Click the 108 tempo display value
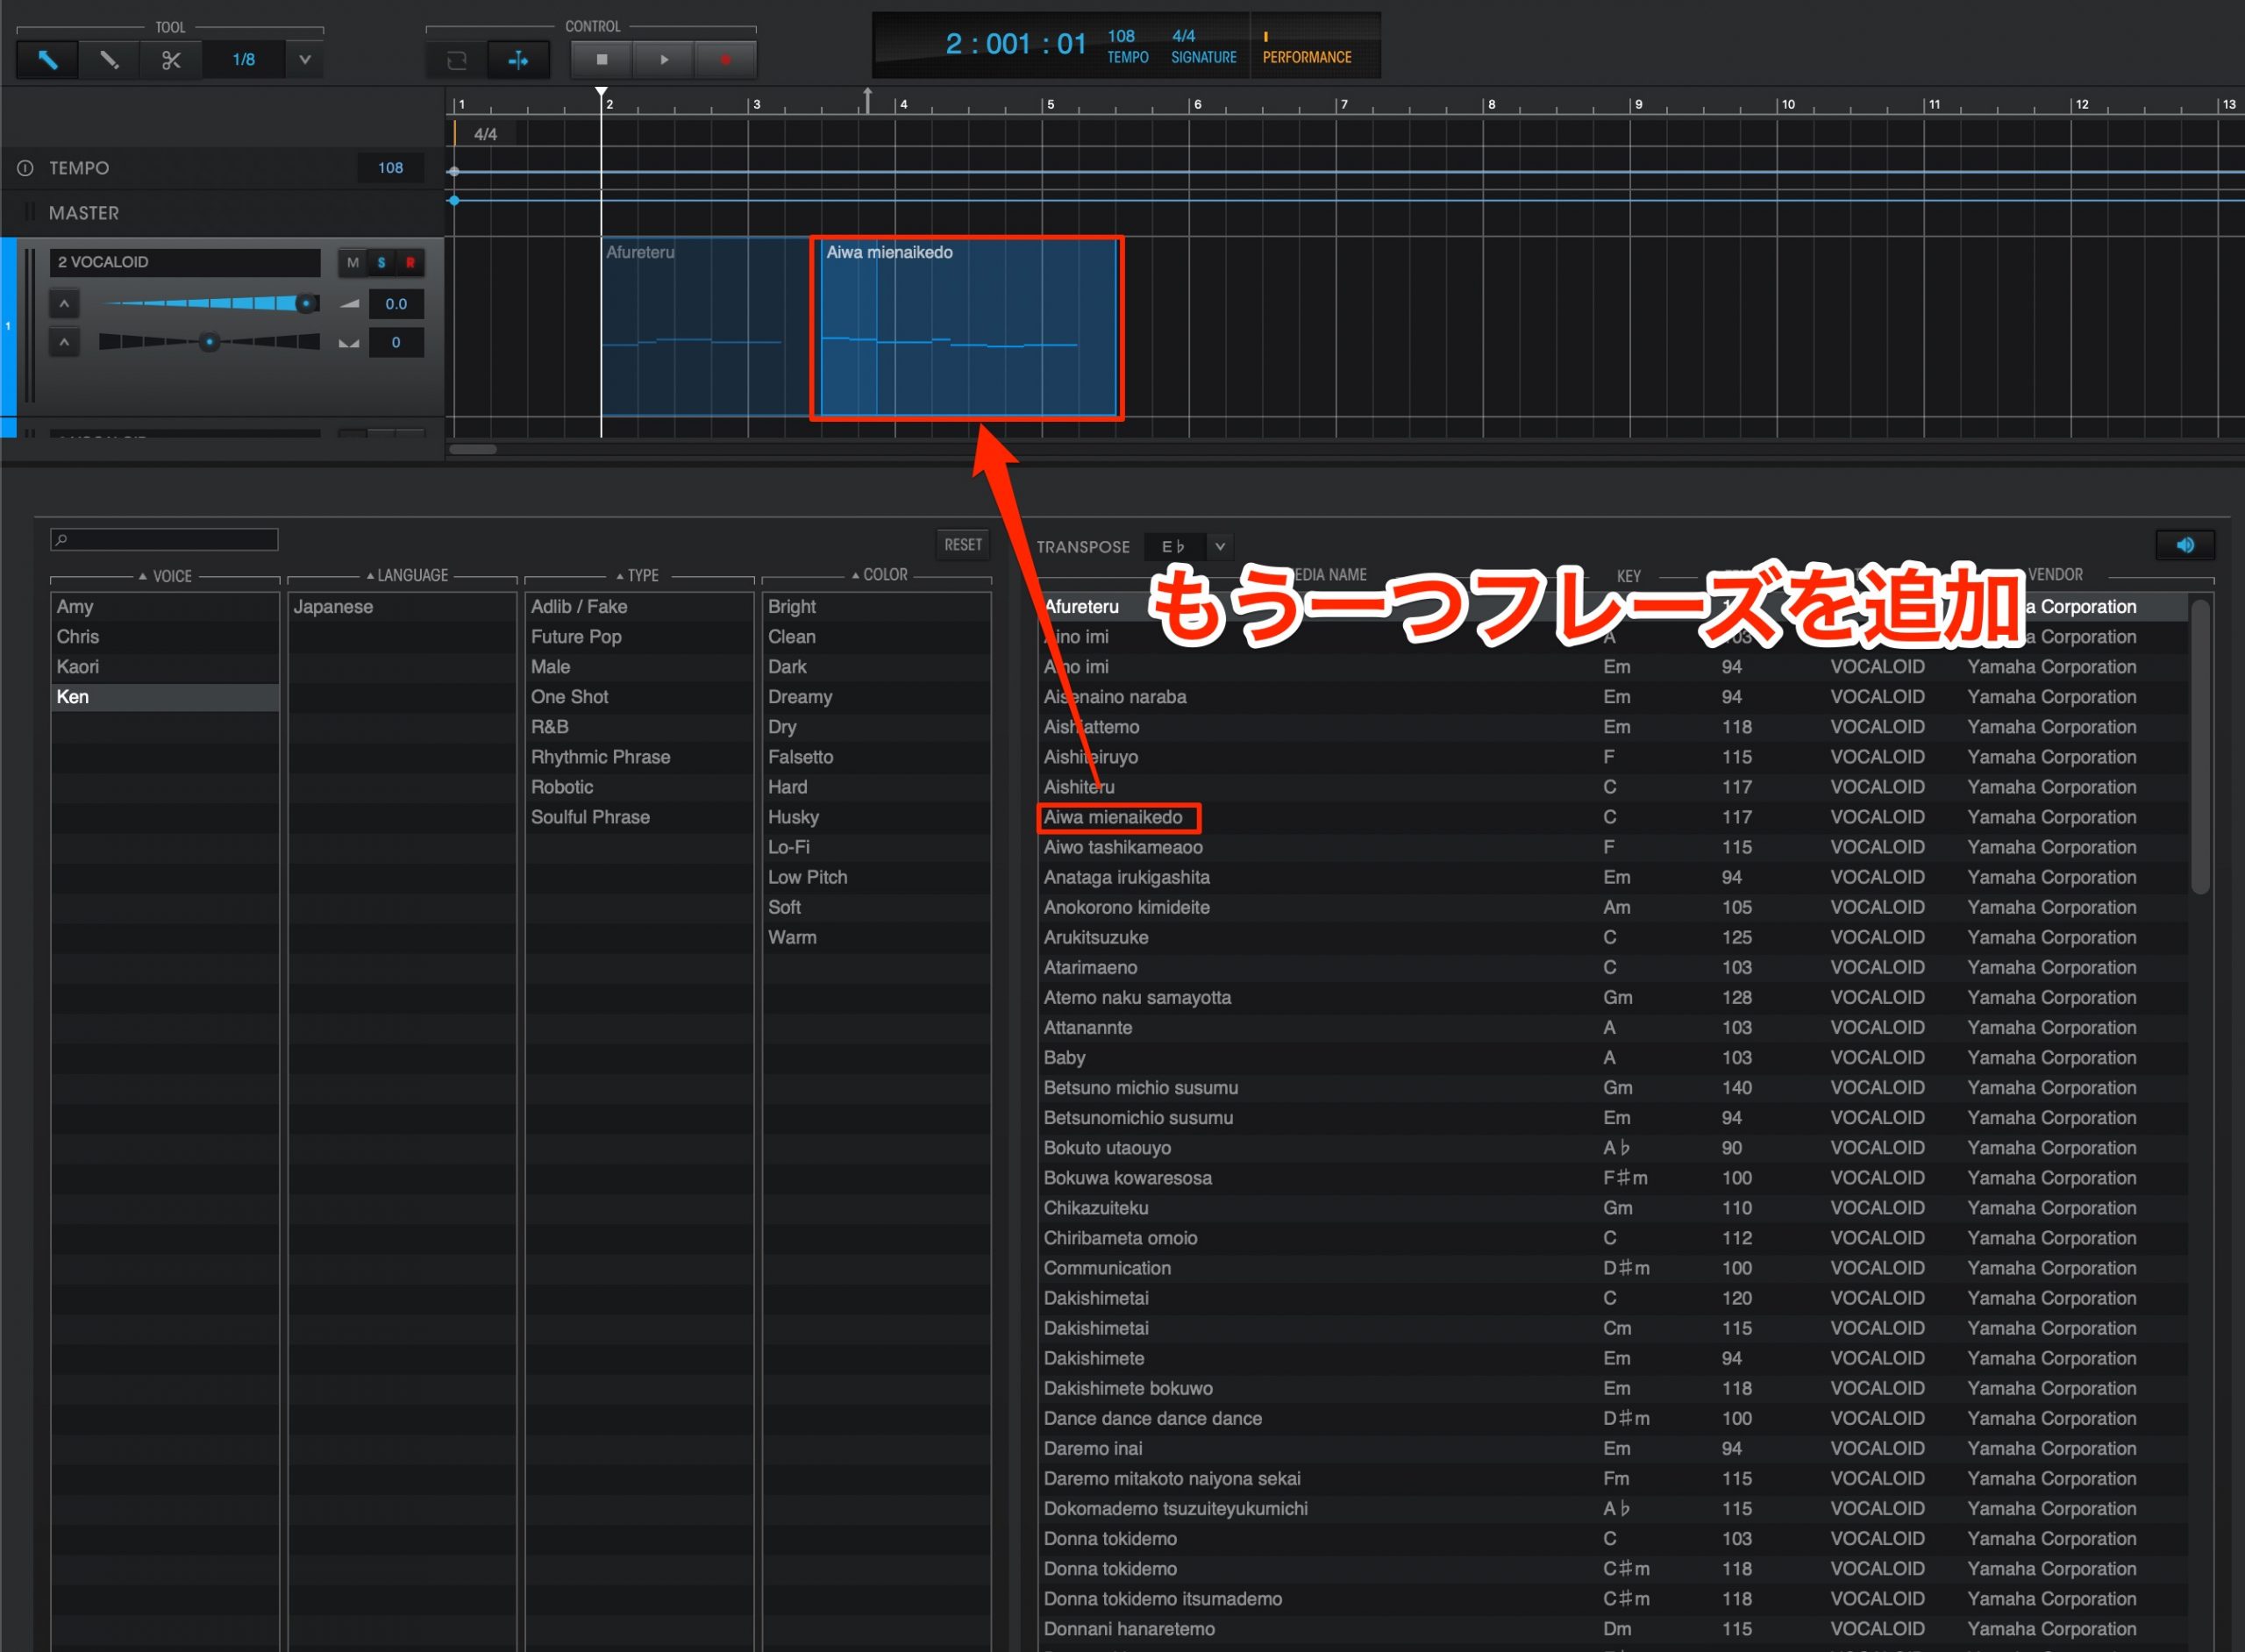2245x1652 pixels. pos(1121,36)
